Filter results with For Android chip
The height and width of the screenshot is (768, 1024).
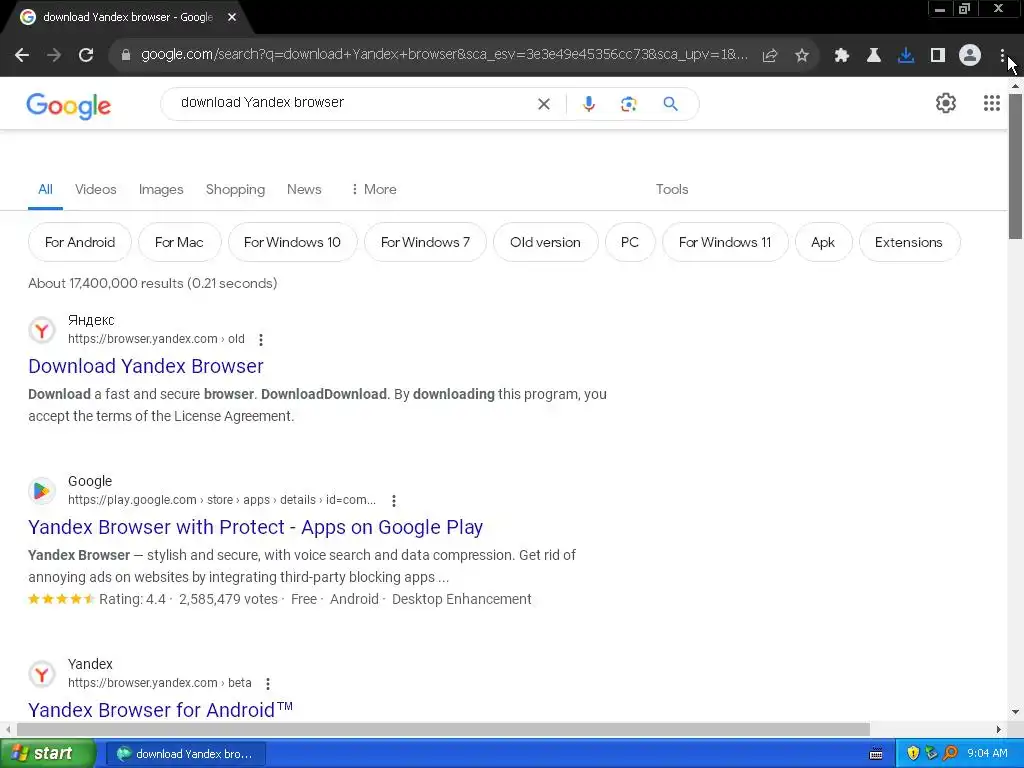(x=80, y=242)
